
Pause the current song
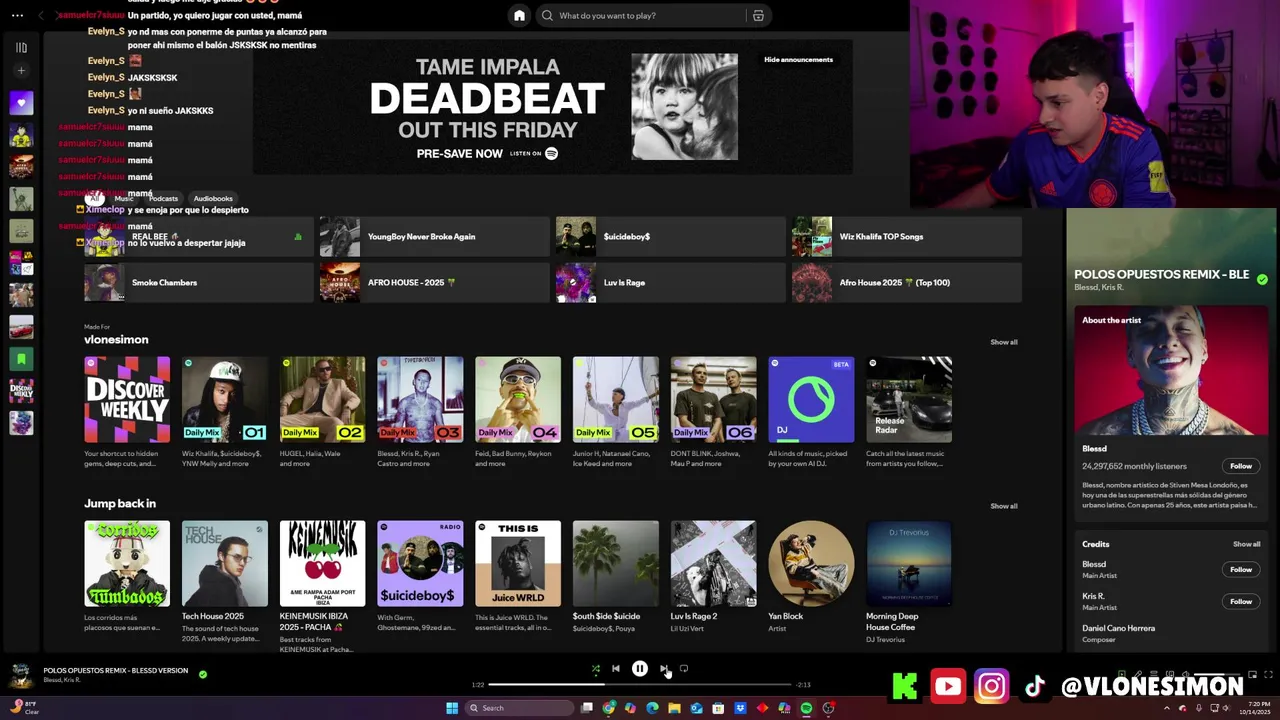click(x=640, y=669)
